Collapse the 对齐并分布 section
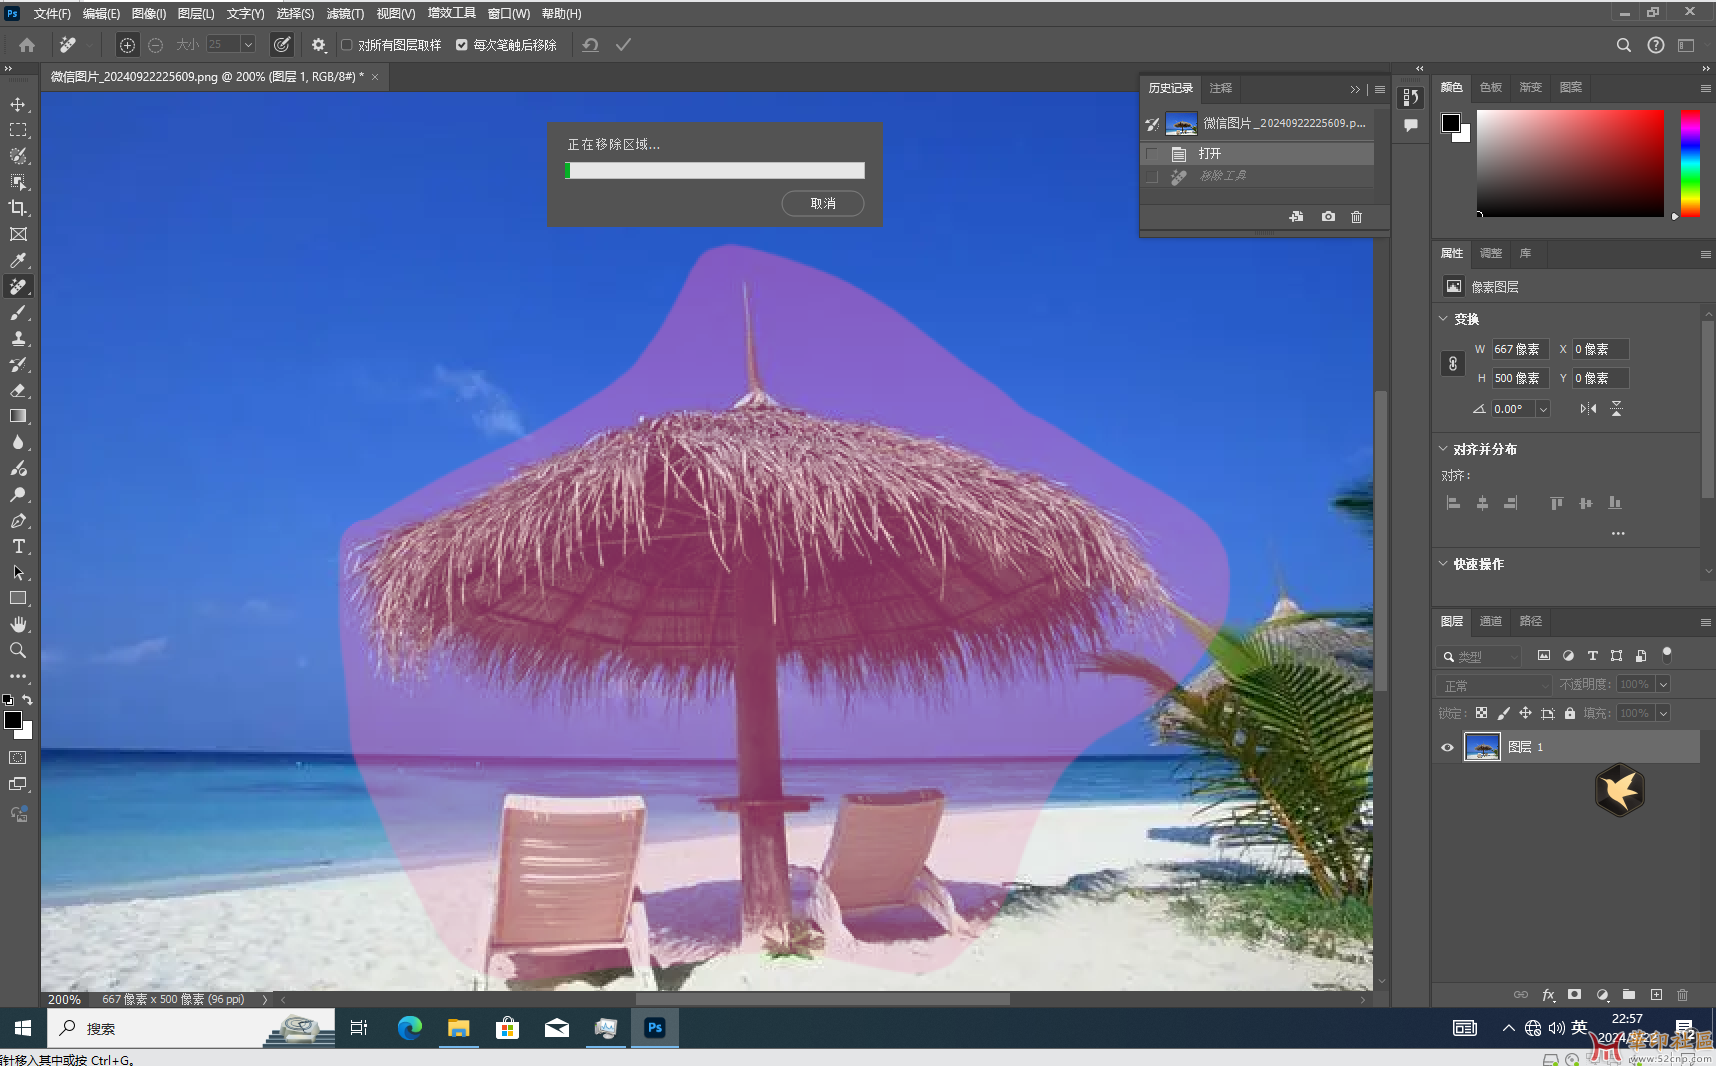Image resolution: width=1716 pixels, height=1066 pixels. pos(1443,449)
